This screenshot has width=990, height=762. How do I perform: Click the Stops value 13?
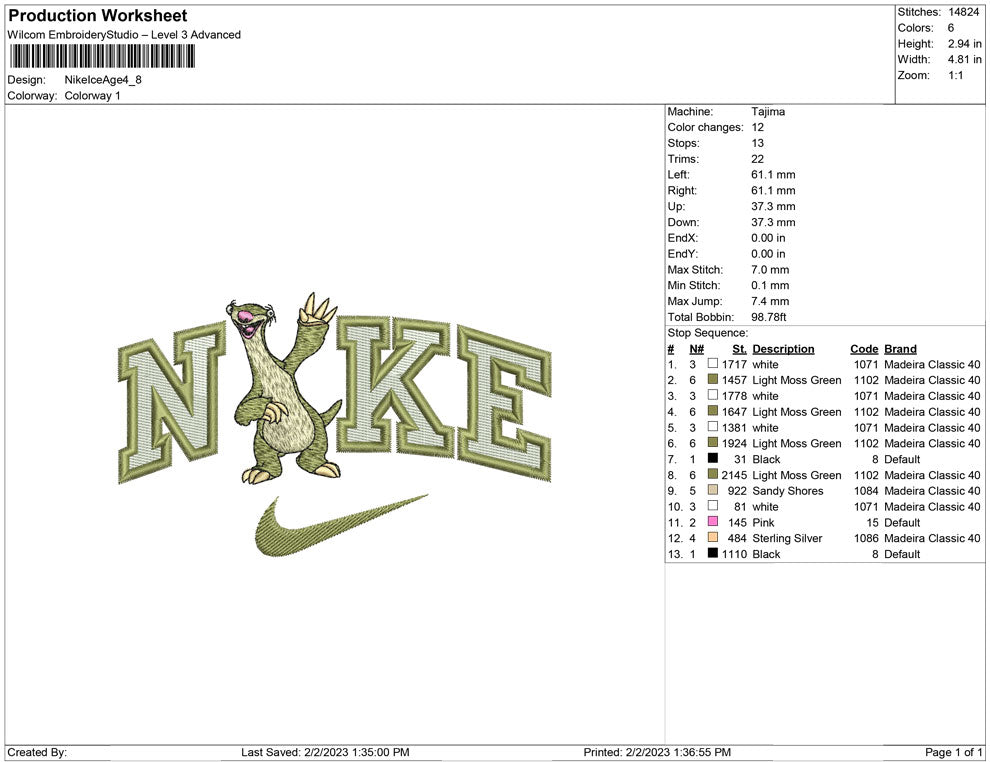[758, 143]
